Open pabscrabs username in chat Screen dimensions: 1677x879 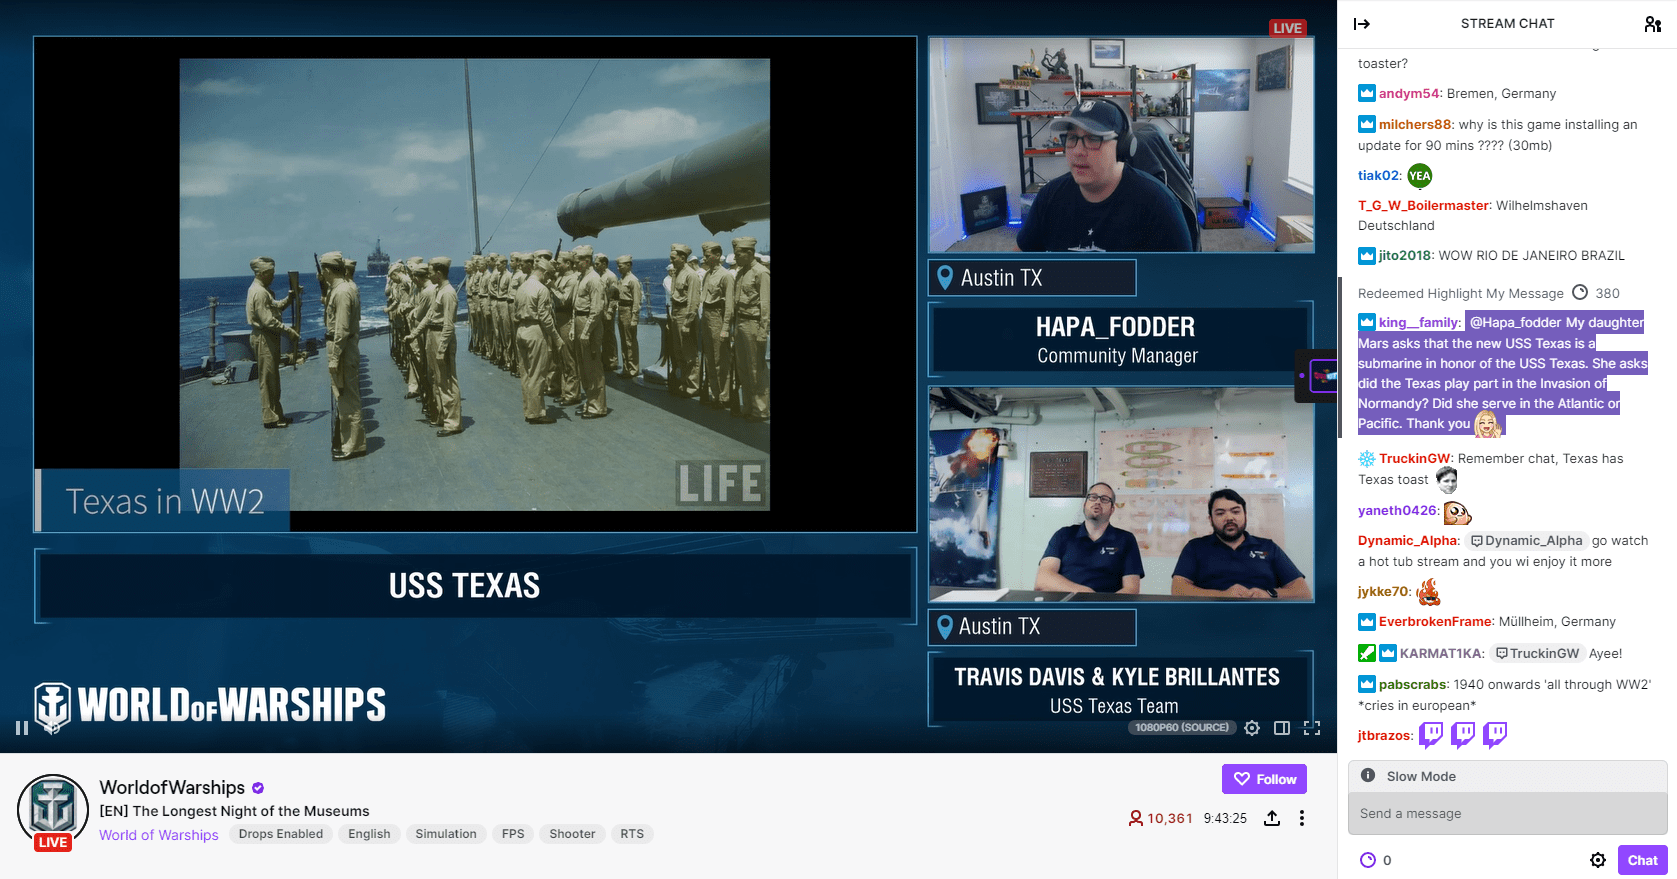[1412, 685]
